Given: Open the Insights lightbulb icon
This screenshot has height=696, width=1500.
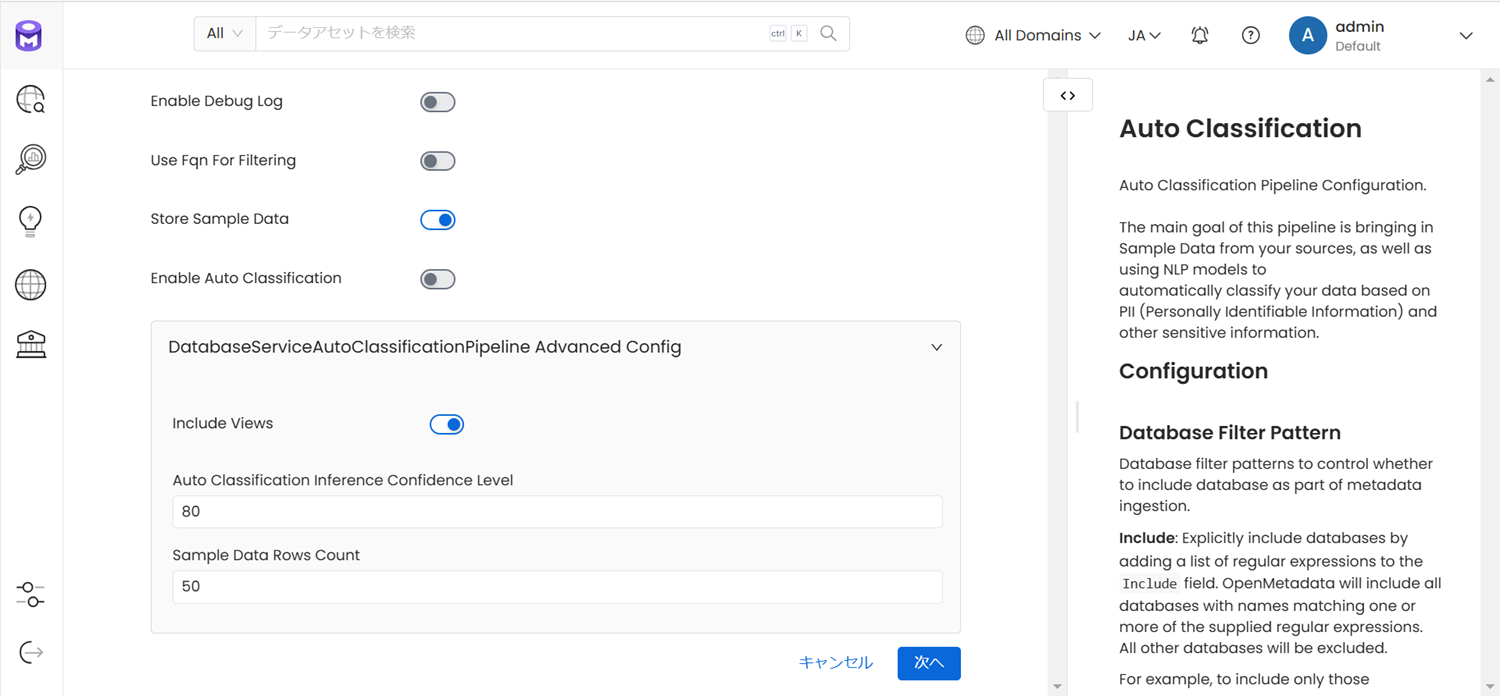Looking at the screenshot, I should pyautogui.click(x=31, y=221).
